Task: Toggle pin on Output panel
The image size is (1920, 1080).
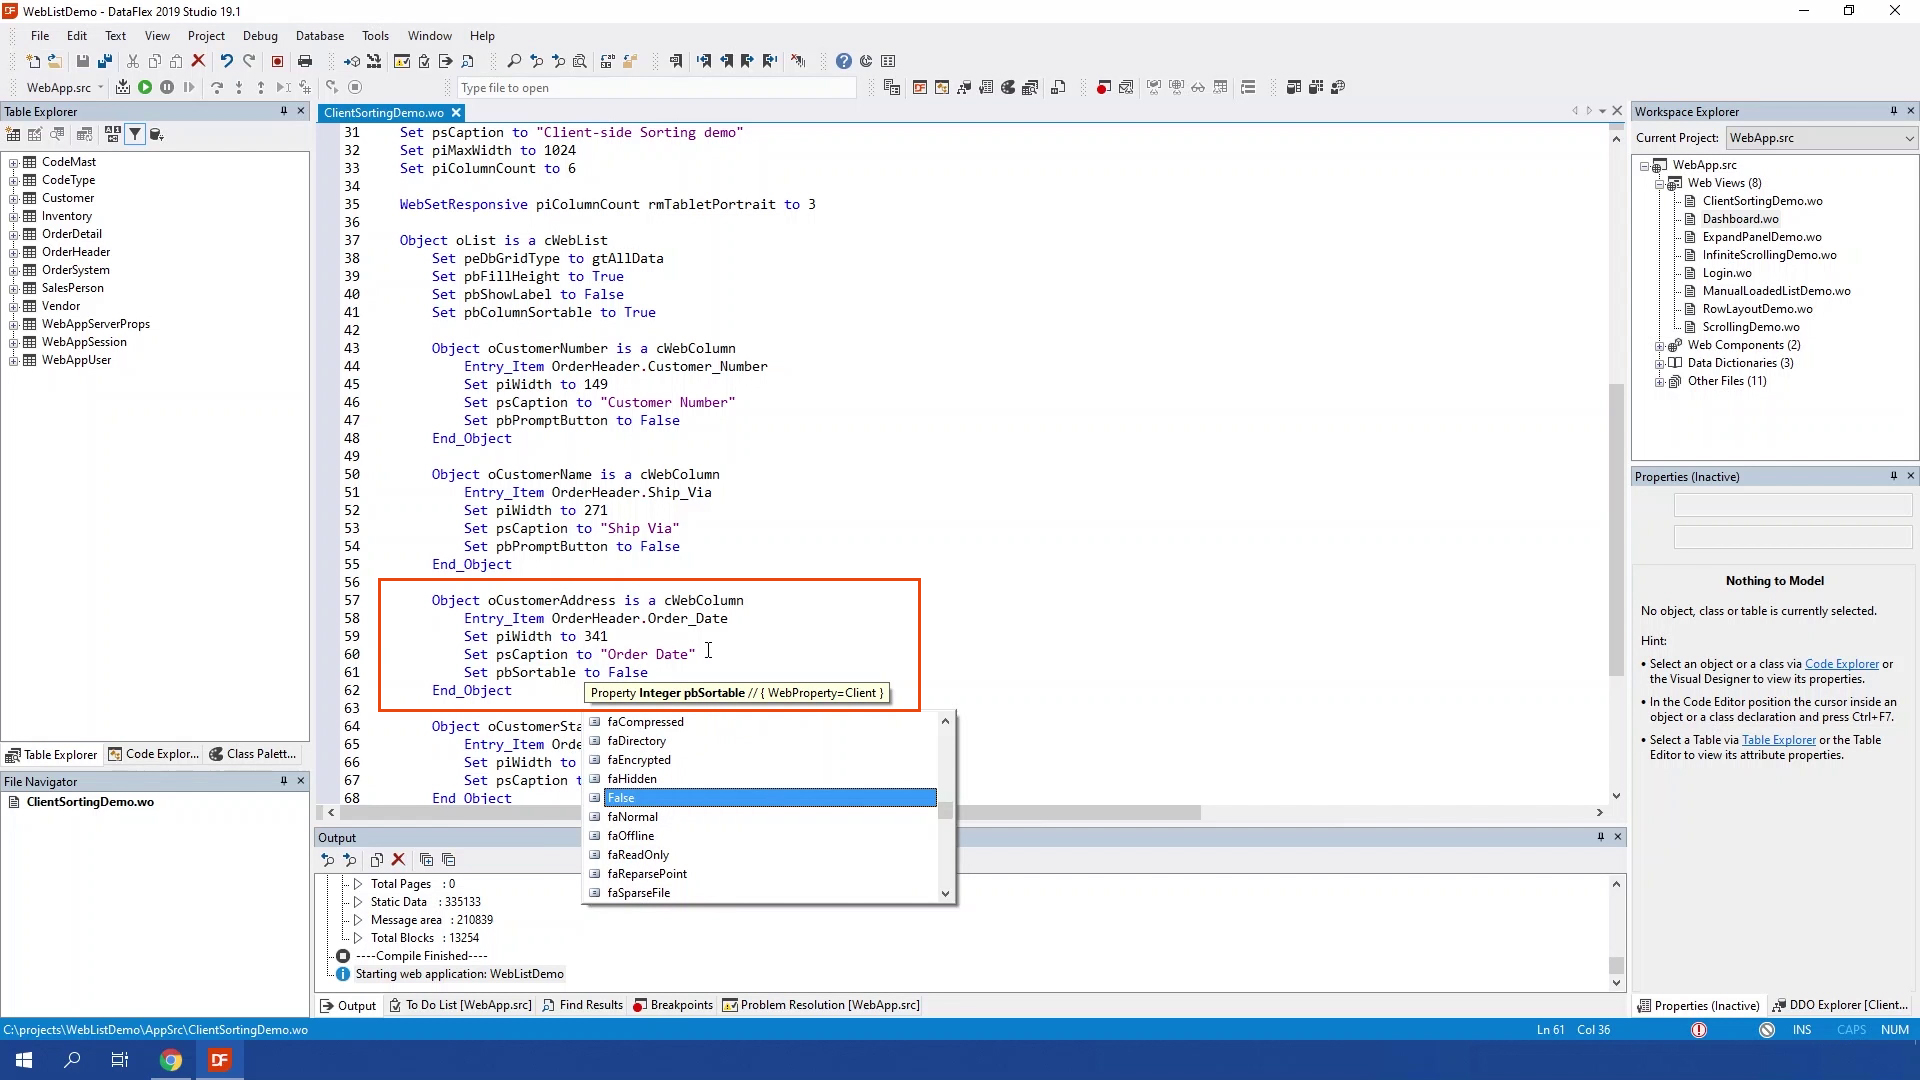Action: (x=1600, y=837)
